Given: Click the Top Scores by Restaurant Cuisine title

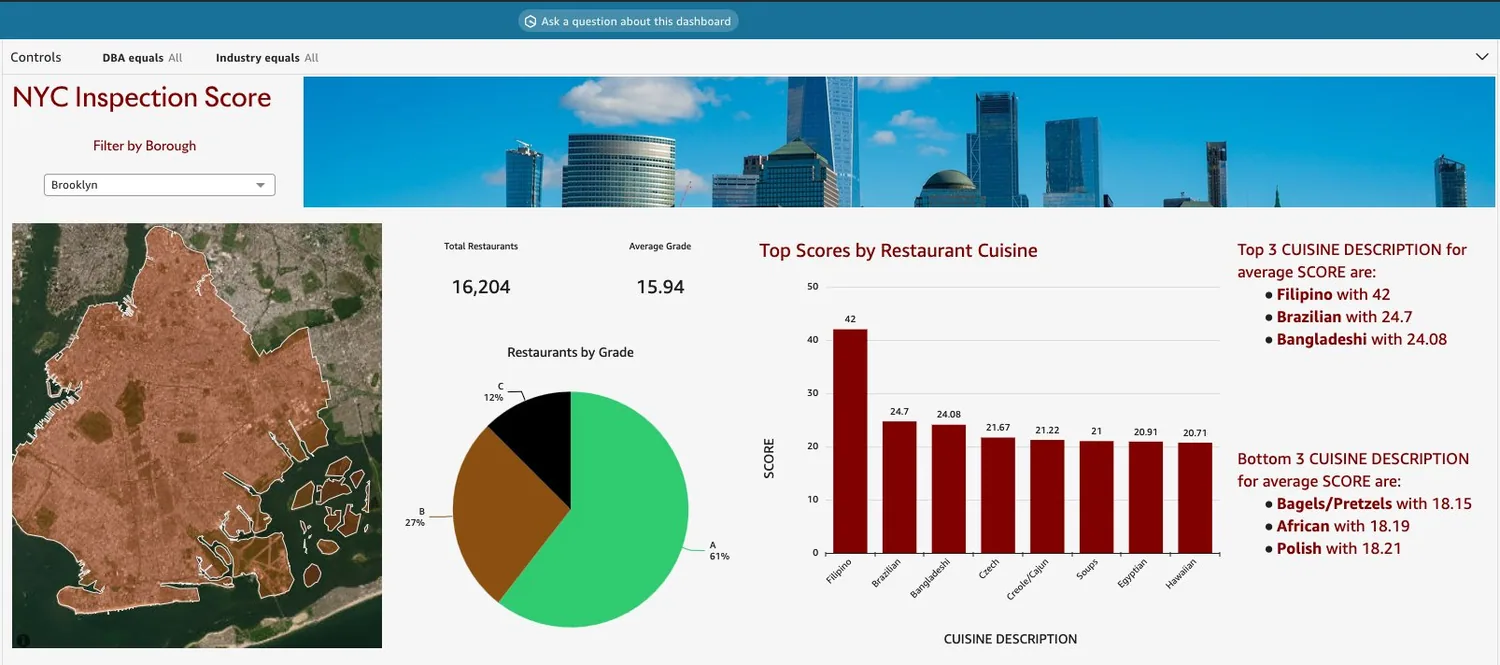Looking at the screenshot, I should pos(898,251).
